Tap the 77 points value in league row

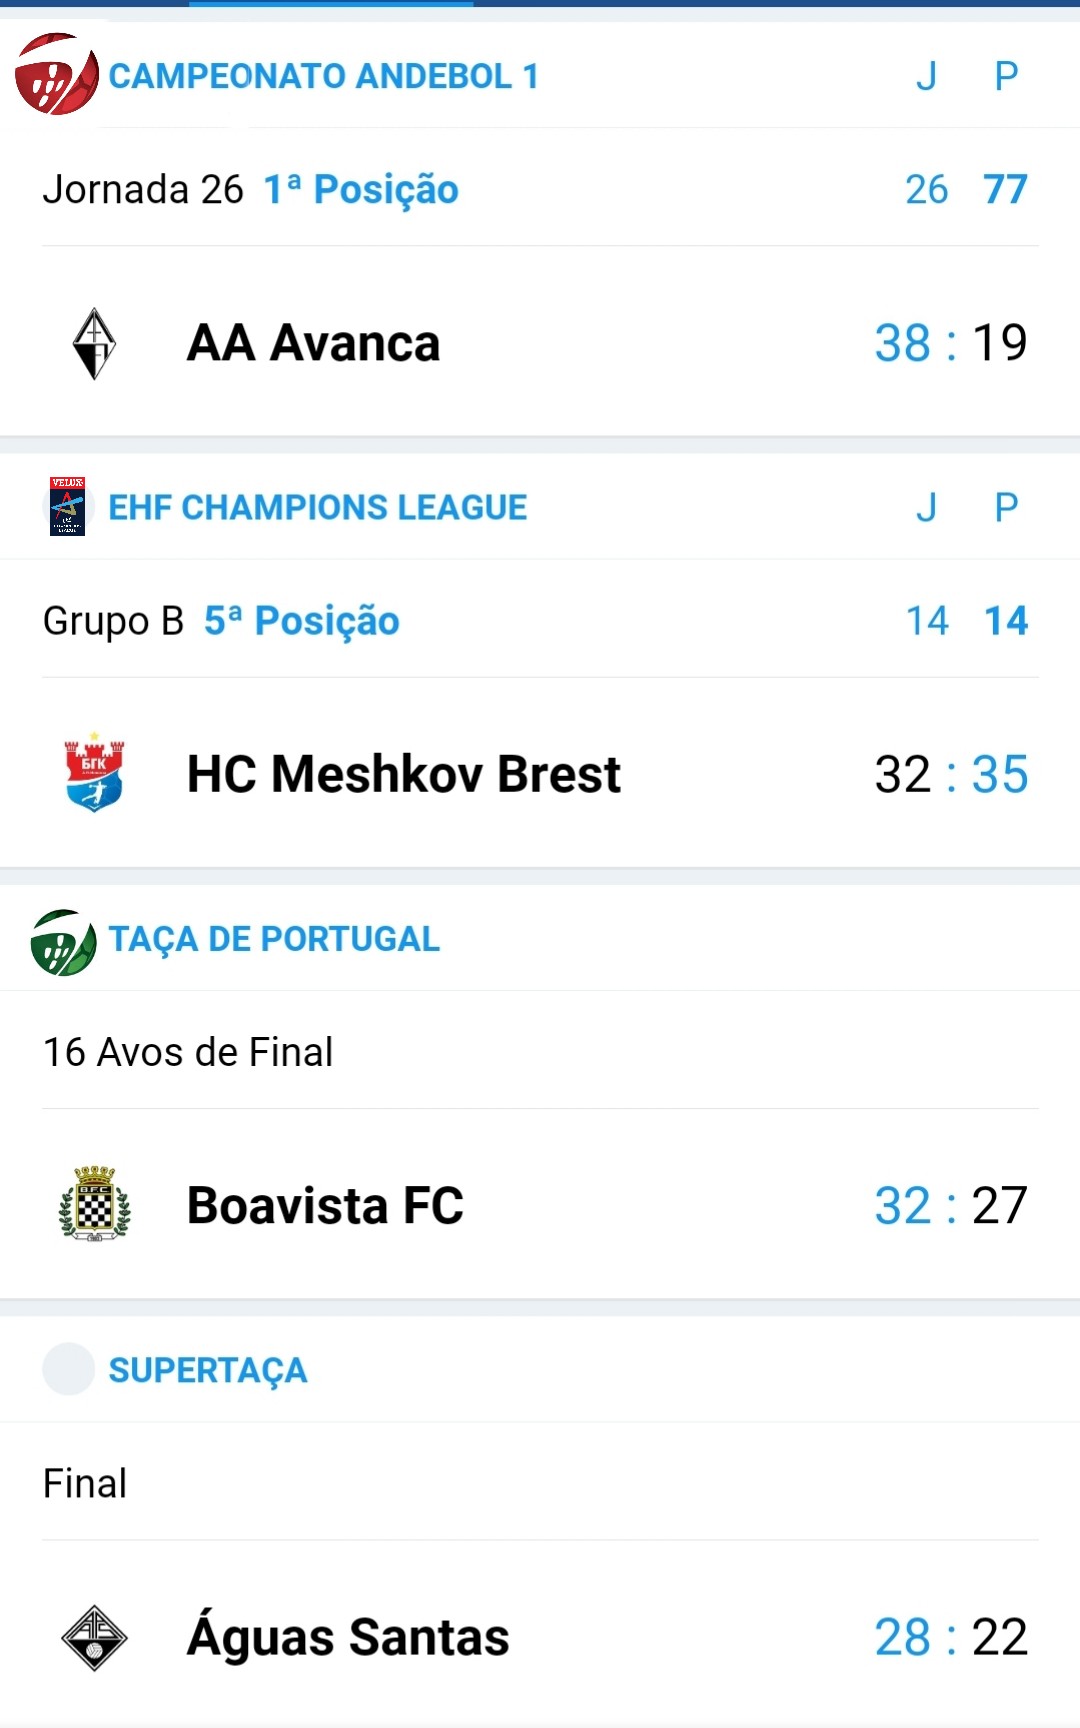tap(1005, 189)
